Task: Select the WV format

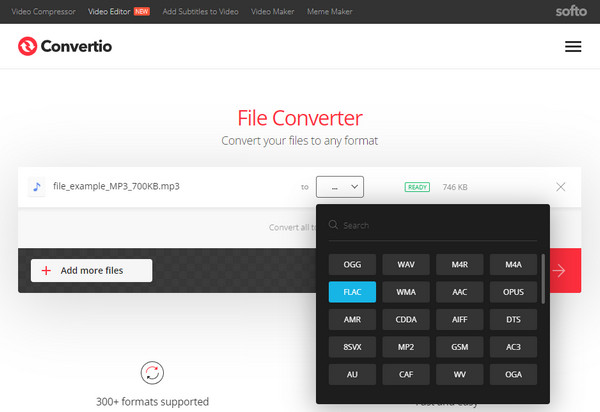Action: tap(460, 375)
